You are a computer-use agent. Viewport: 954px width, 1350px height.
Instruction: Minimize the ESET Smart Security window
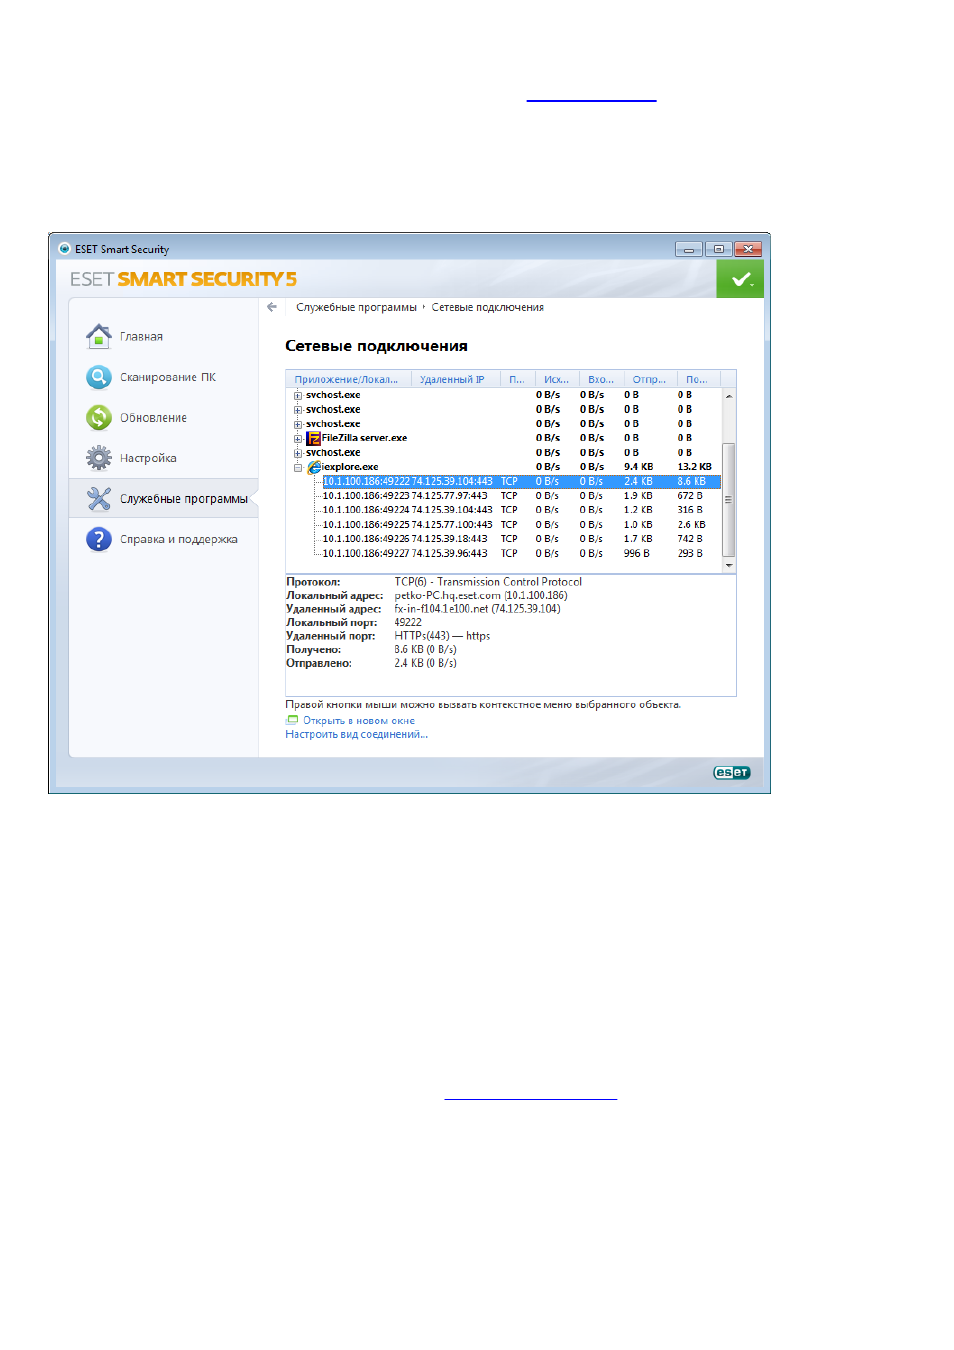coord(689,249)
